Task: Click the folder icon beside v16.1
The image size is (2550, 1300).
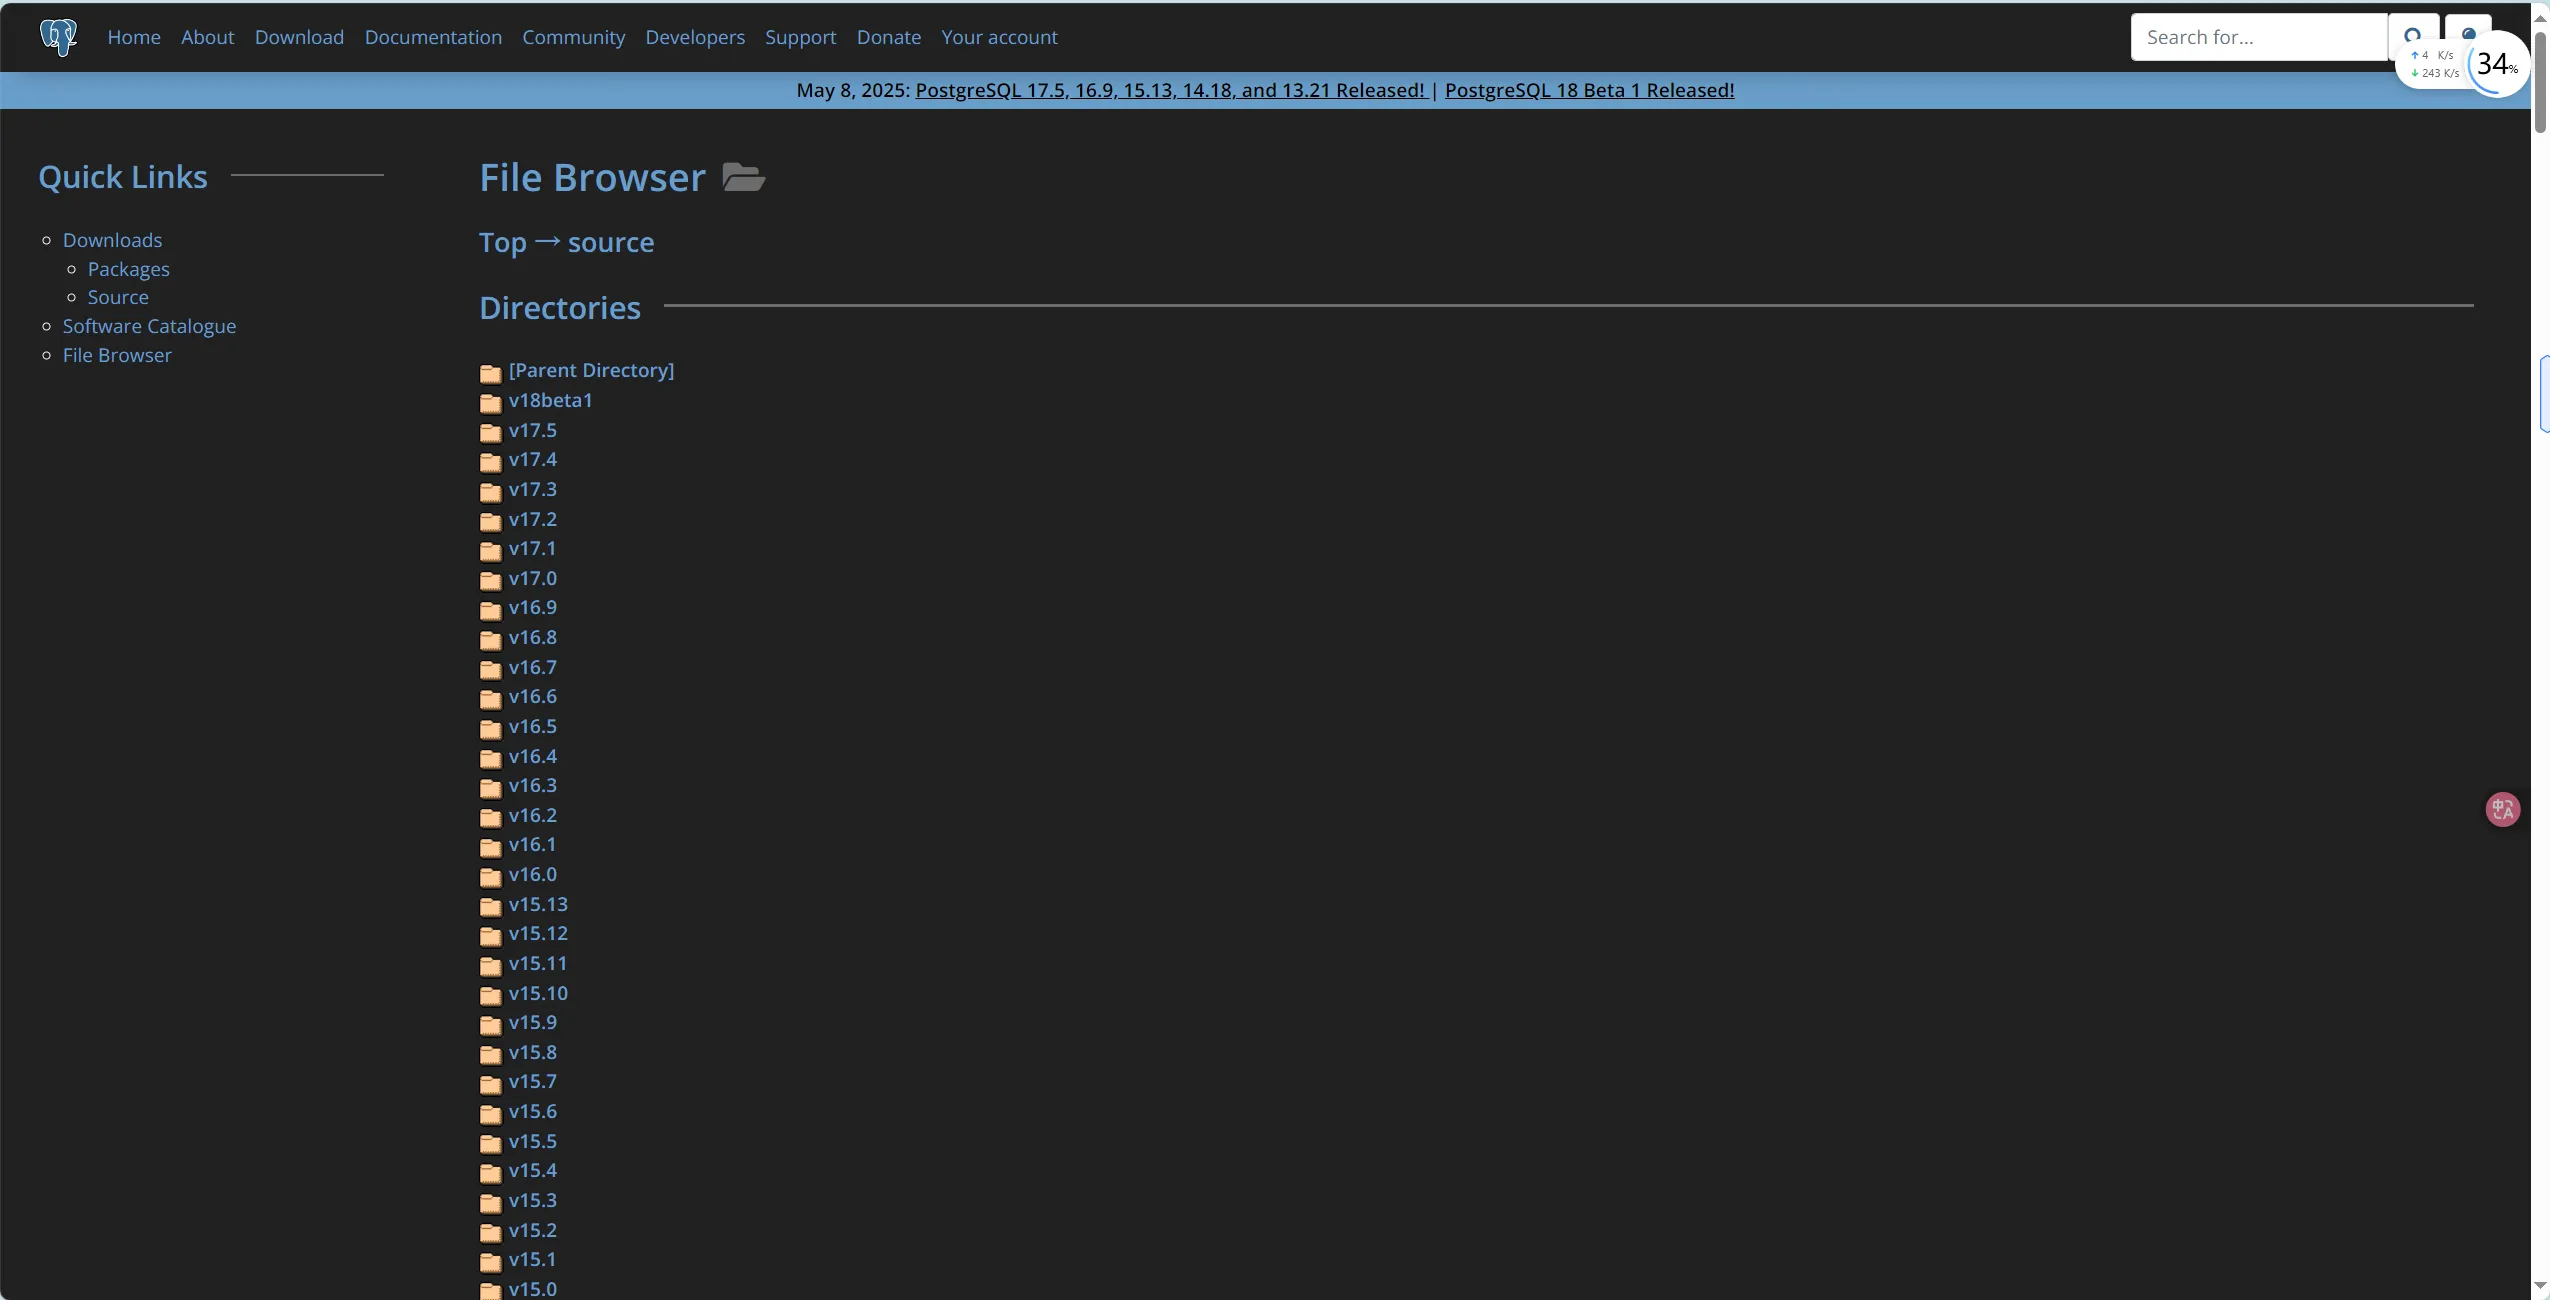Action: 490,847
